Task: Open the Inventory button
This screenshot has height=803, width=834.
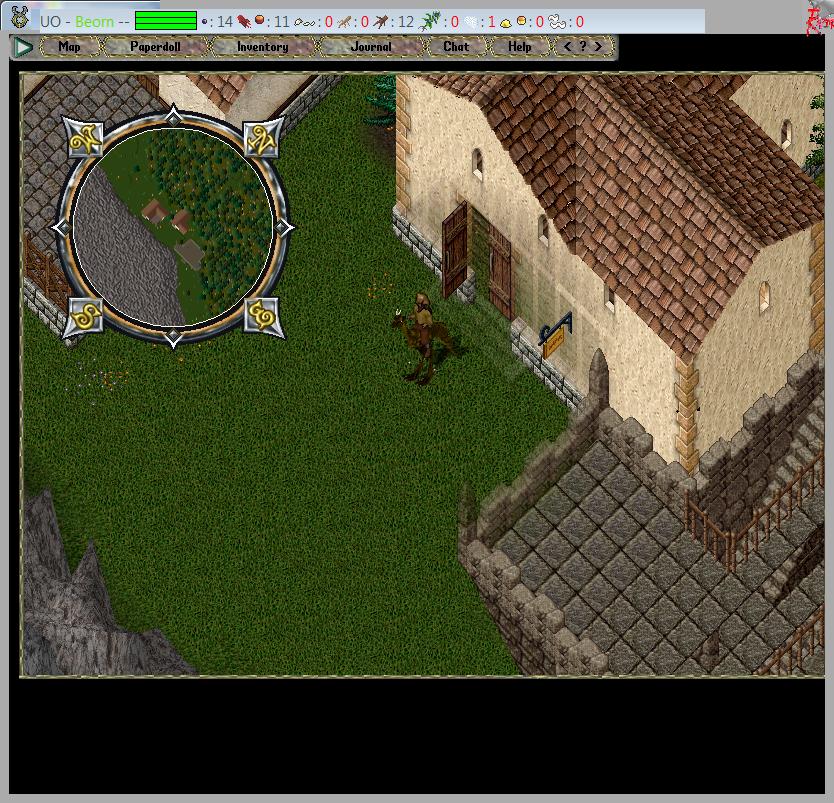Action: coord(262,47)
